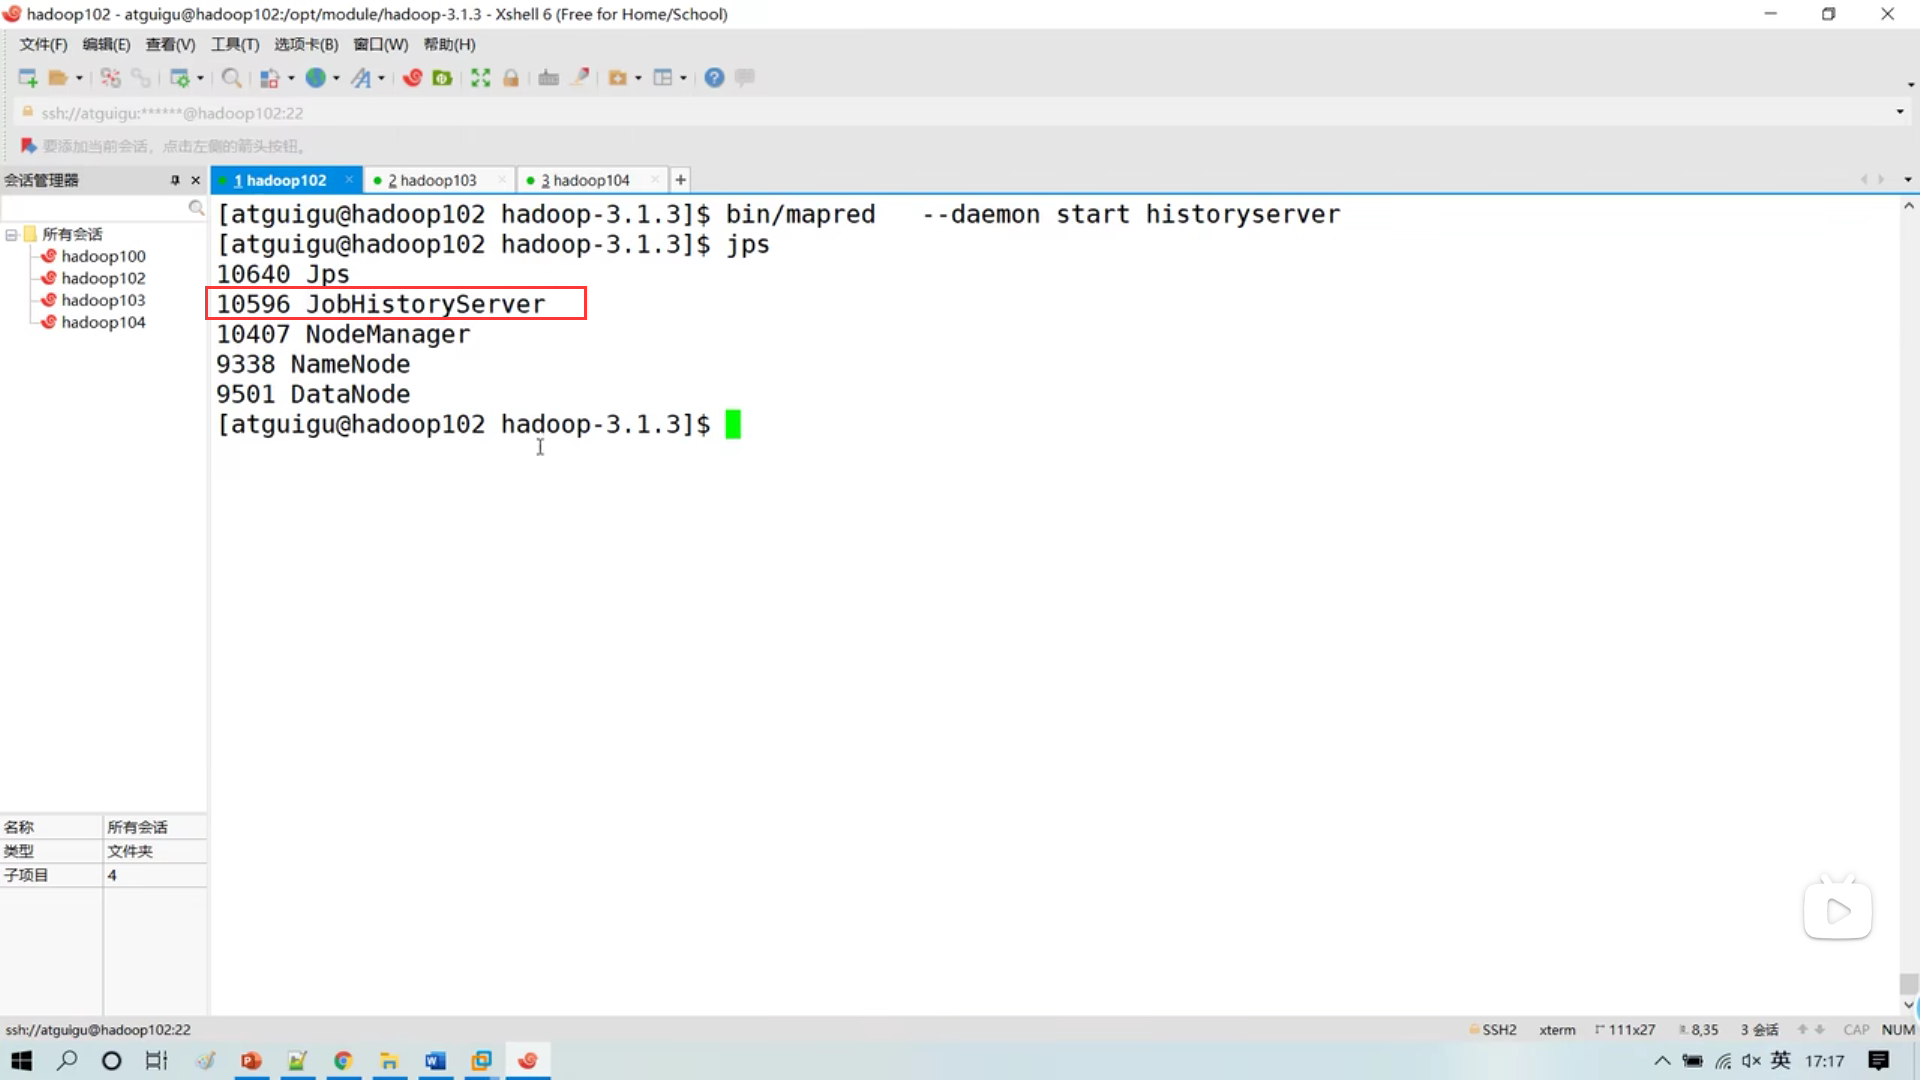Close the hadoop104 tab
This screenshot has width=1920, height=1080.
pyautogui.click(x=655, y=180)
